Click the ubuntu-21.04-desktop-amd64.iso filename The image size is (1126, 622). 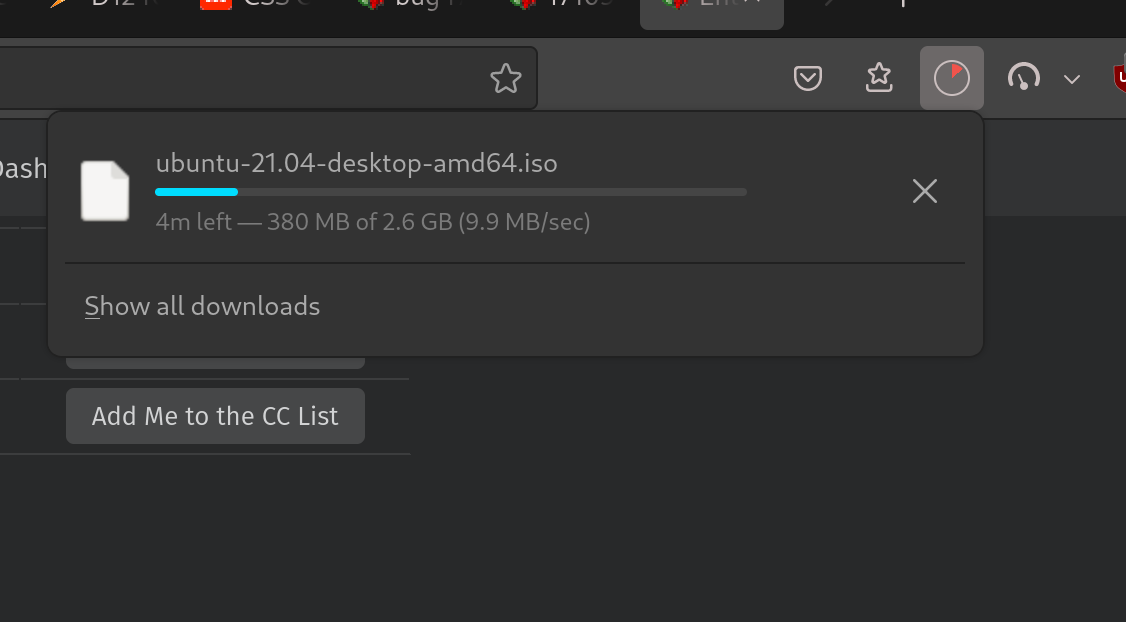tap(356, 163)
